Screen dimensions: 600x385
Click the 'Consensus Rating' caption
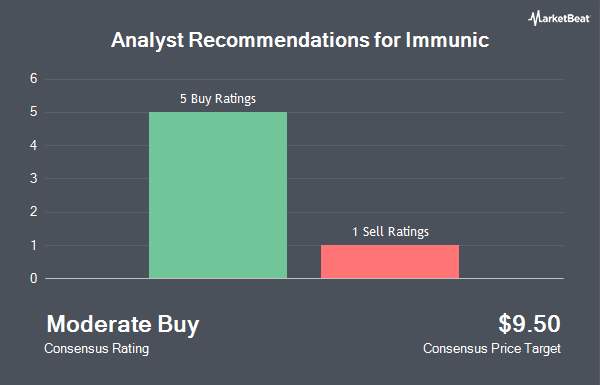point(96,349)
